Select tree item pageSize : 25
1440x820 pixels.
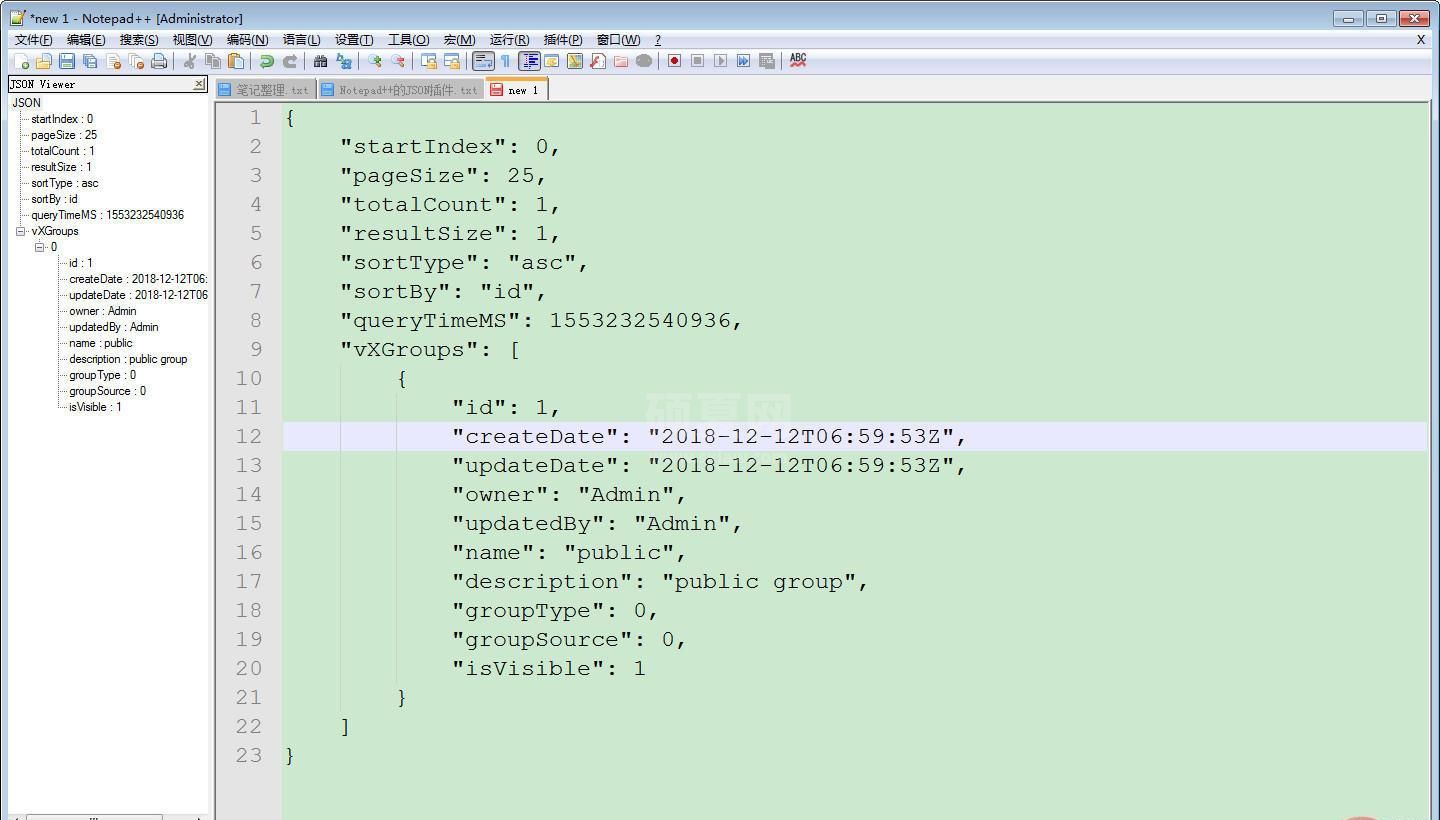click(64, 135)
